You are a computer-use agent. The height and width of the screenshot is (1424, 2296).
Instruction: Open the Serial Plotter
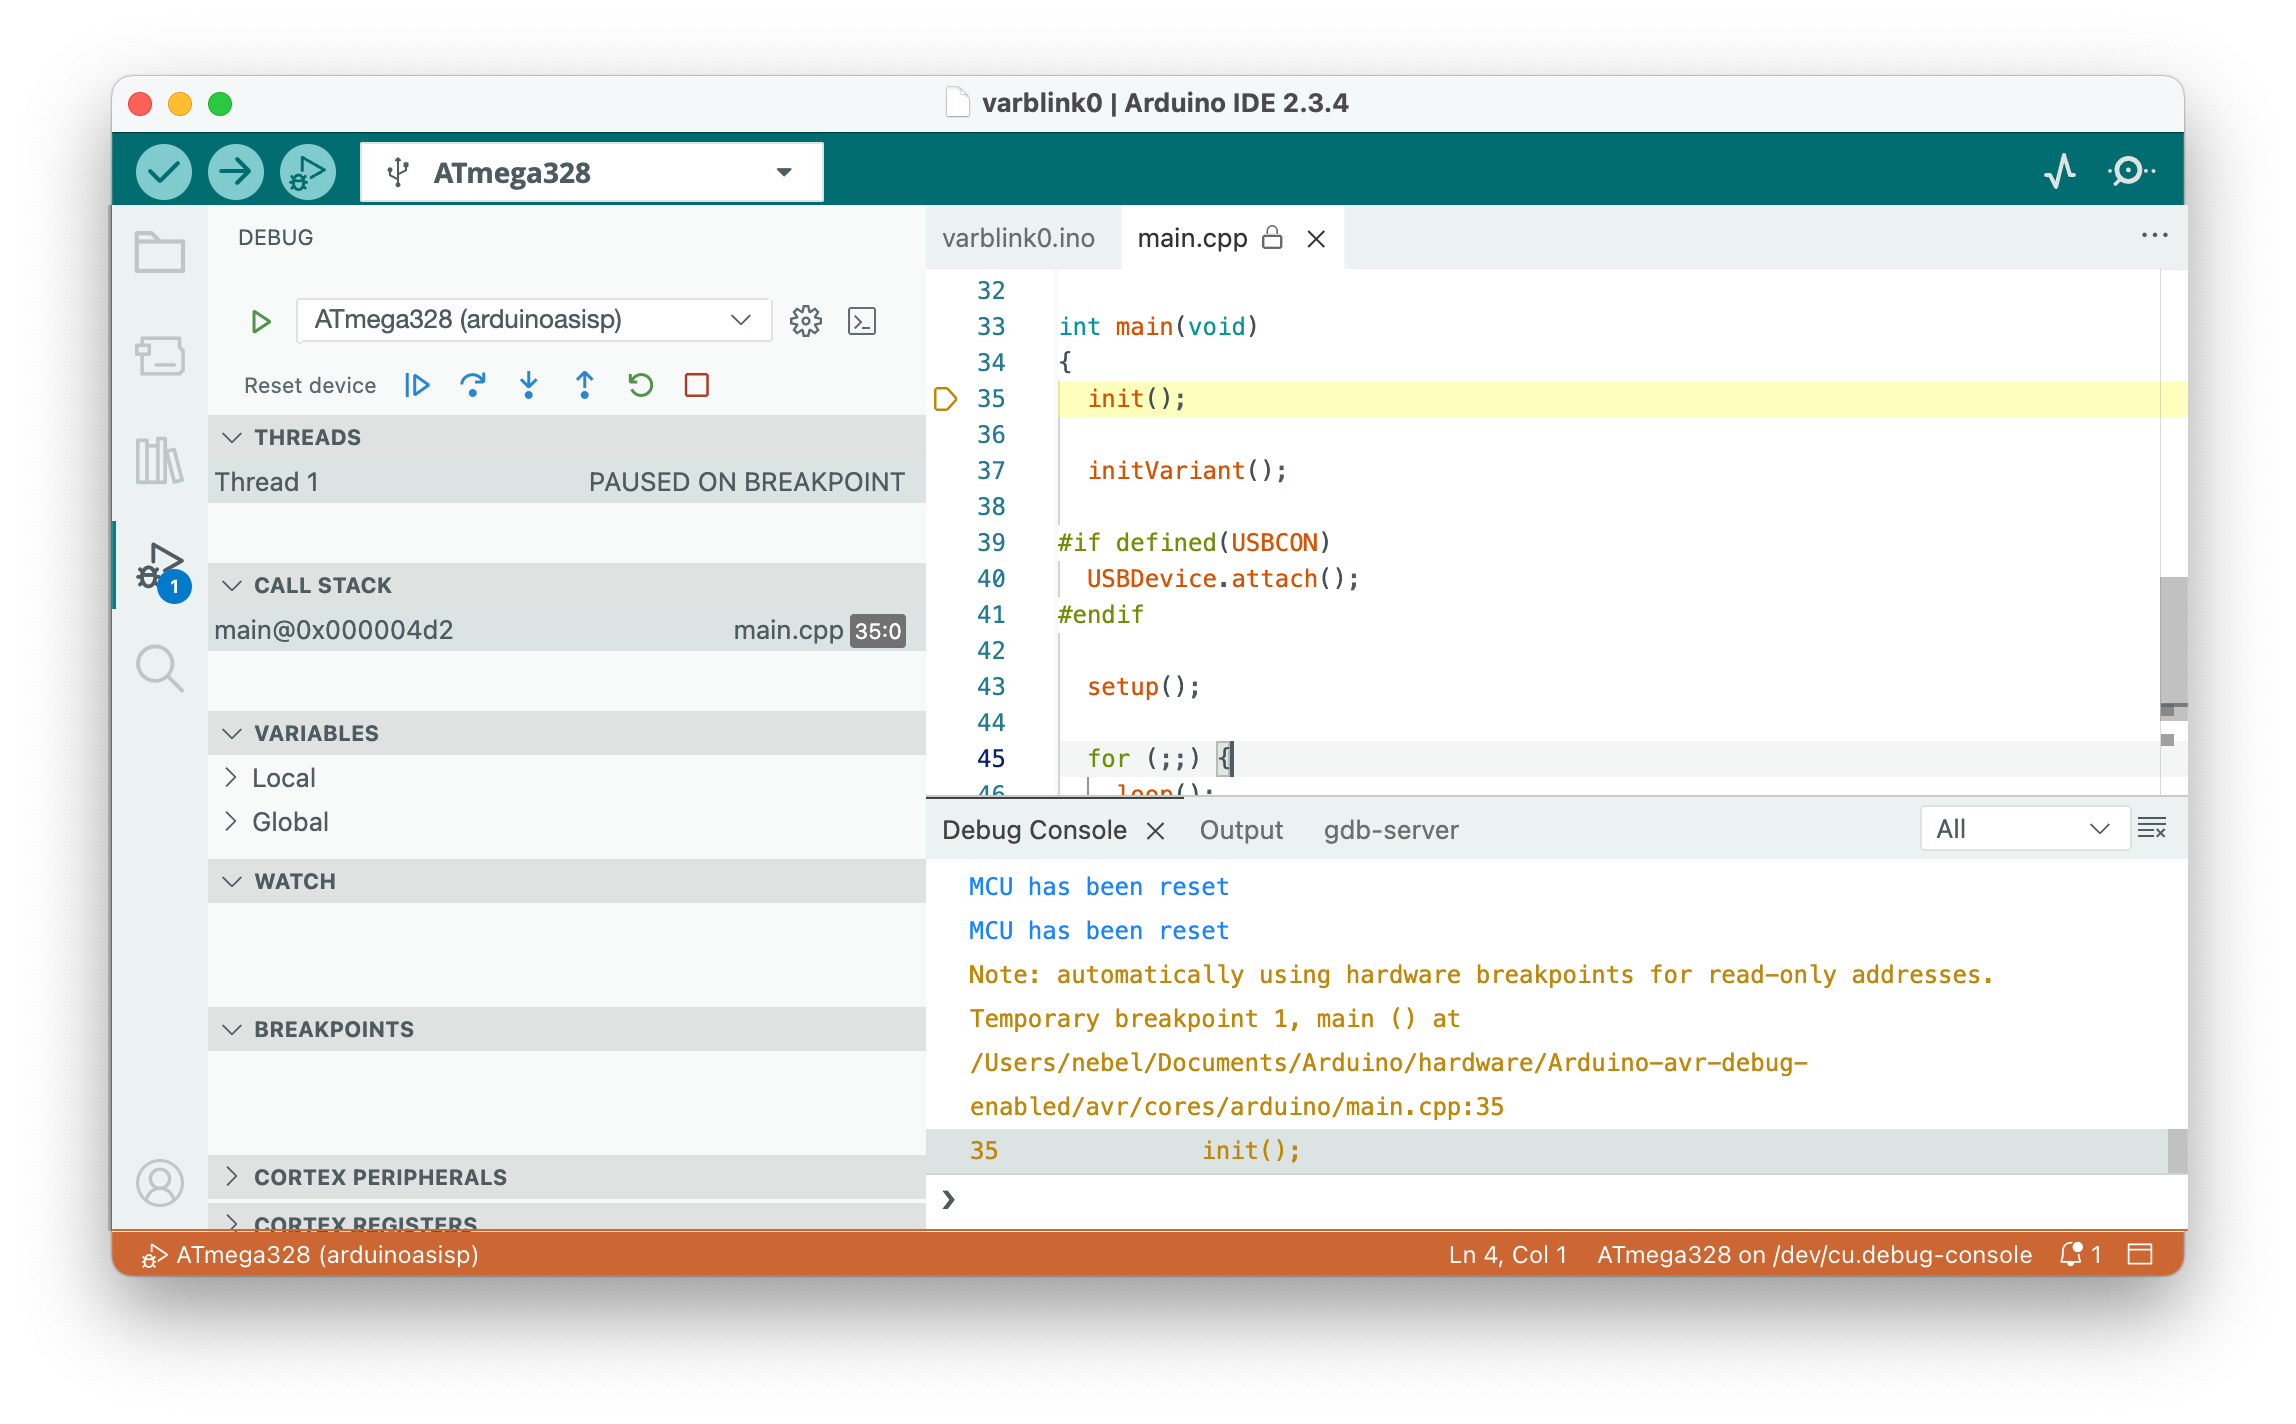point(2060,172)
